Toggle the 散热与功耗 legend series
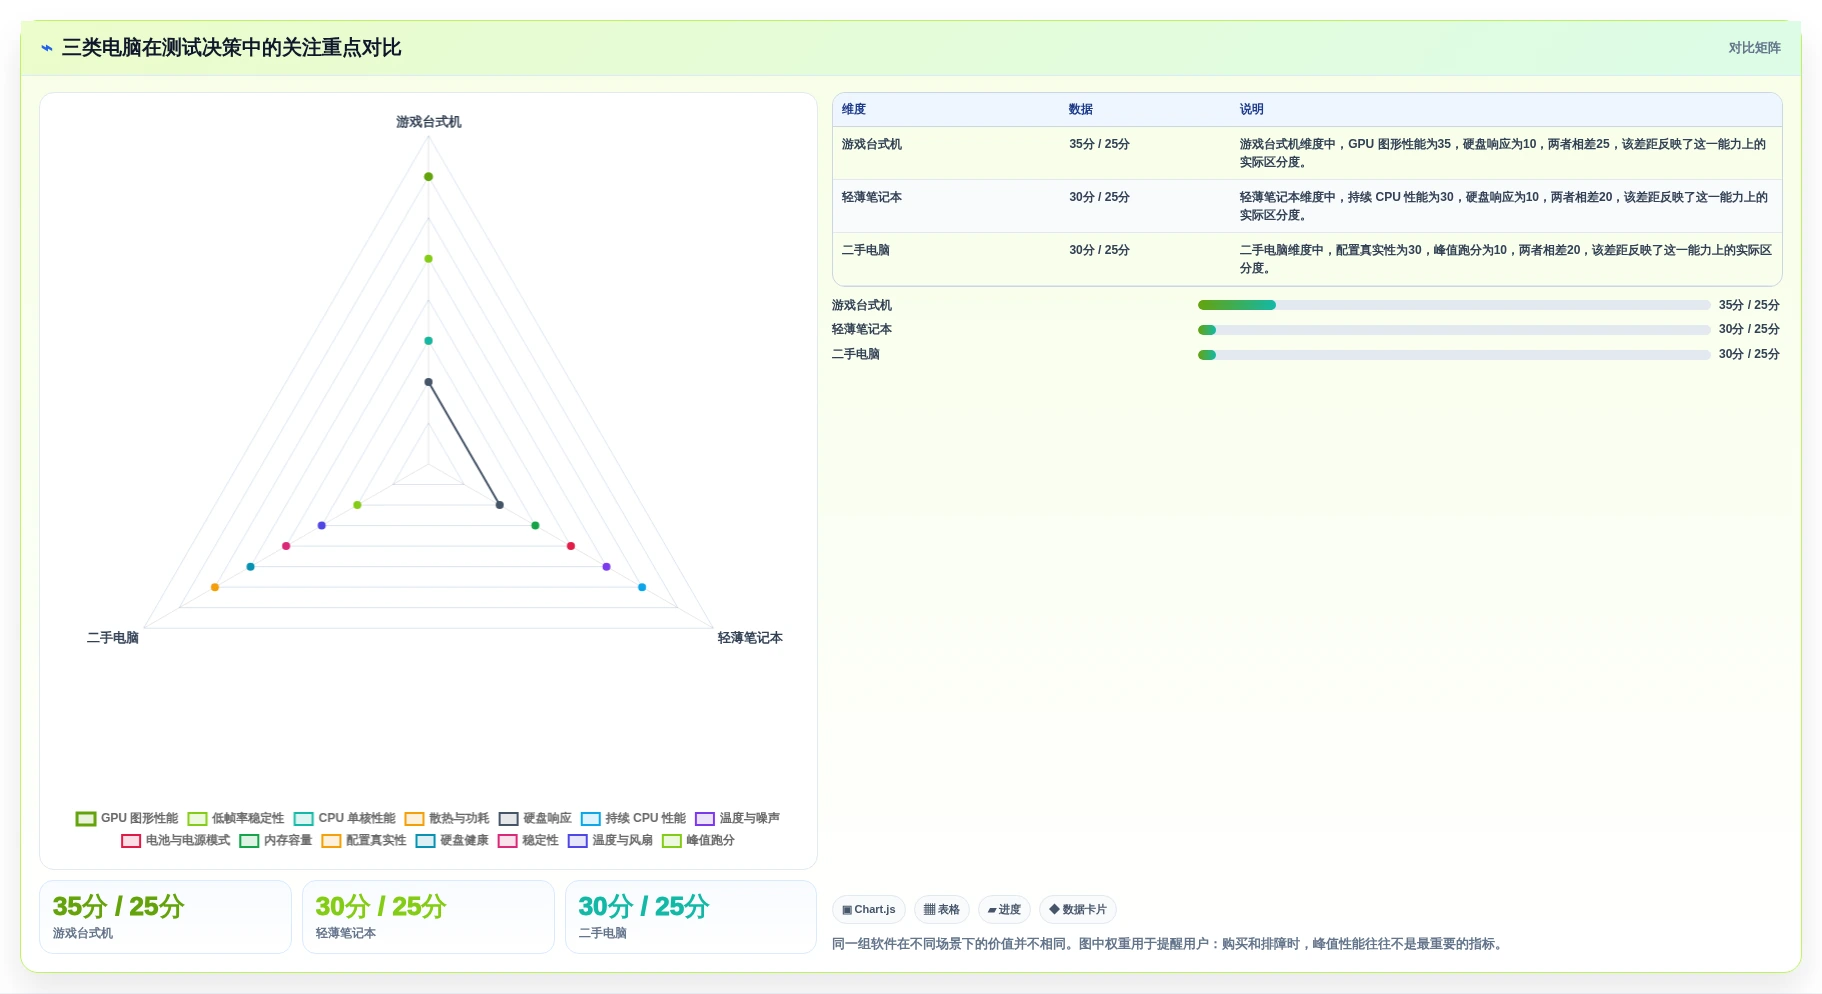This screenshot has width=1822, height=994. coord(447,818)
